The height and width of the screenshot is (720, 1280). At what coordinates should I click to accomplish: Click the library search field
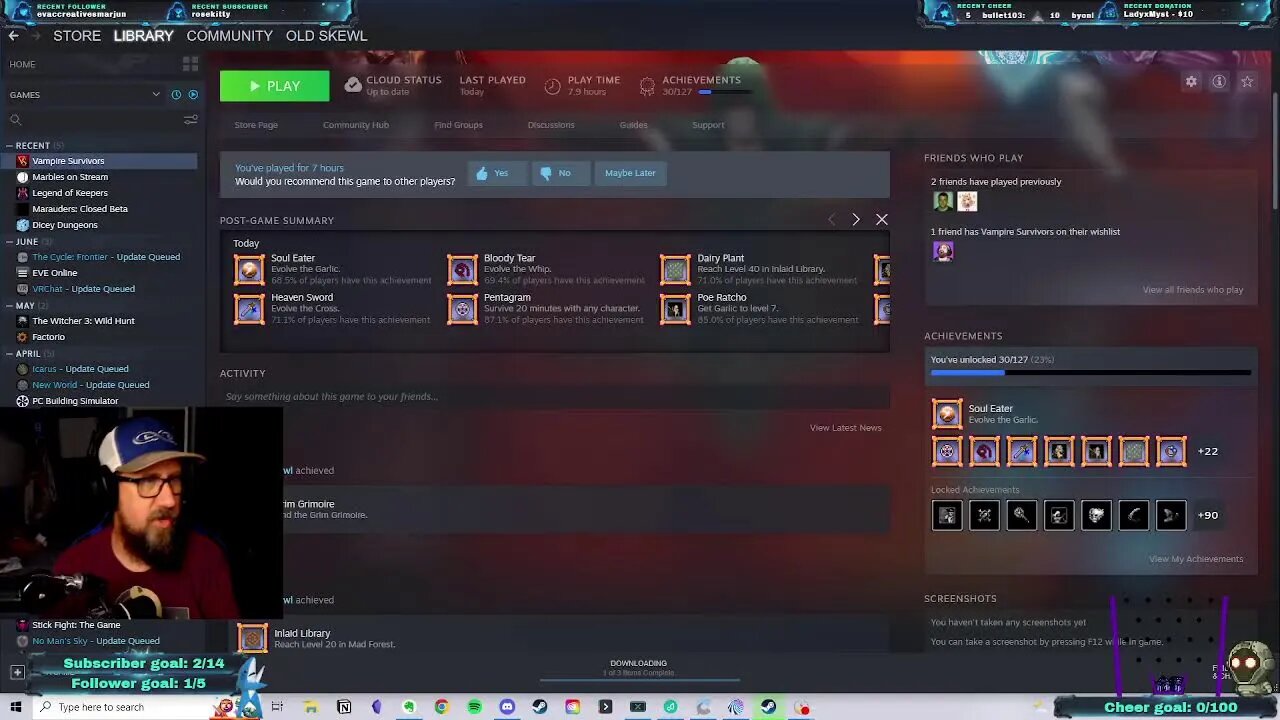point(94,120)
